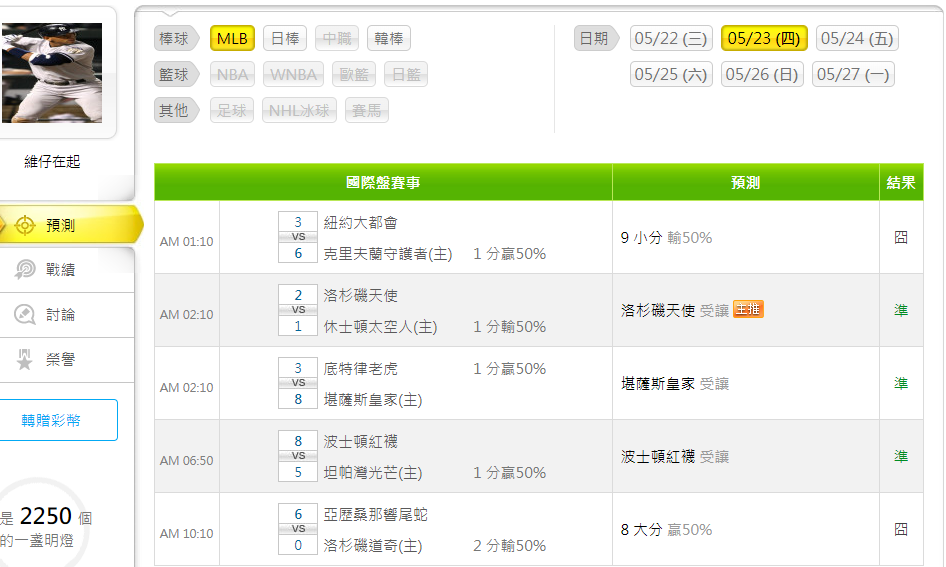Choose date 05/24 (五)

point(857,39)
